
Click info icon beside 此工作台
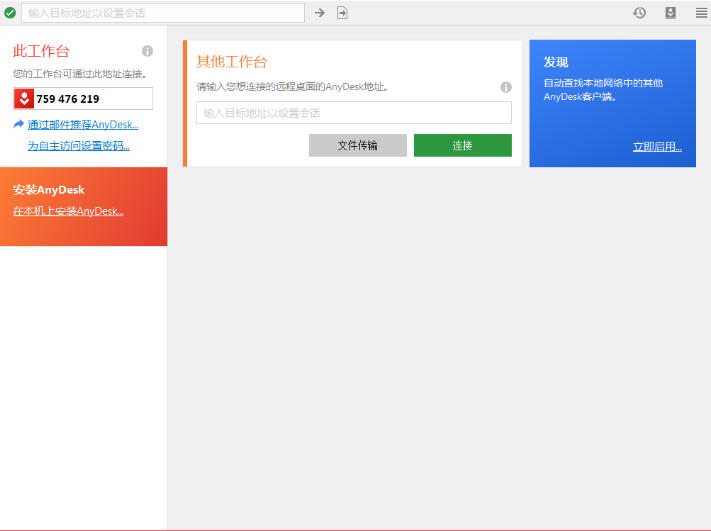[x=147, y=51]
